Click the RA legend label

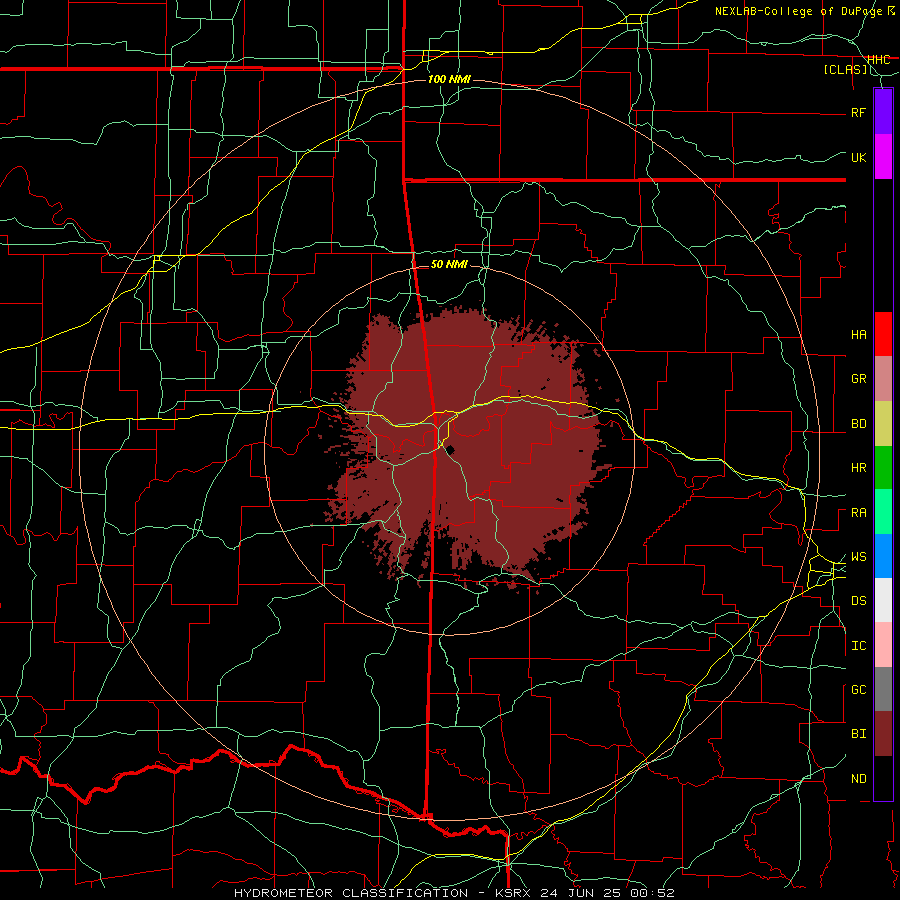coord(858,513)
